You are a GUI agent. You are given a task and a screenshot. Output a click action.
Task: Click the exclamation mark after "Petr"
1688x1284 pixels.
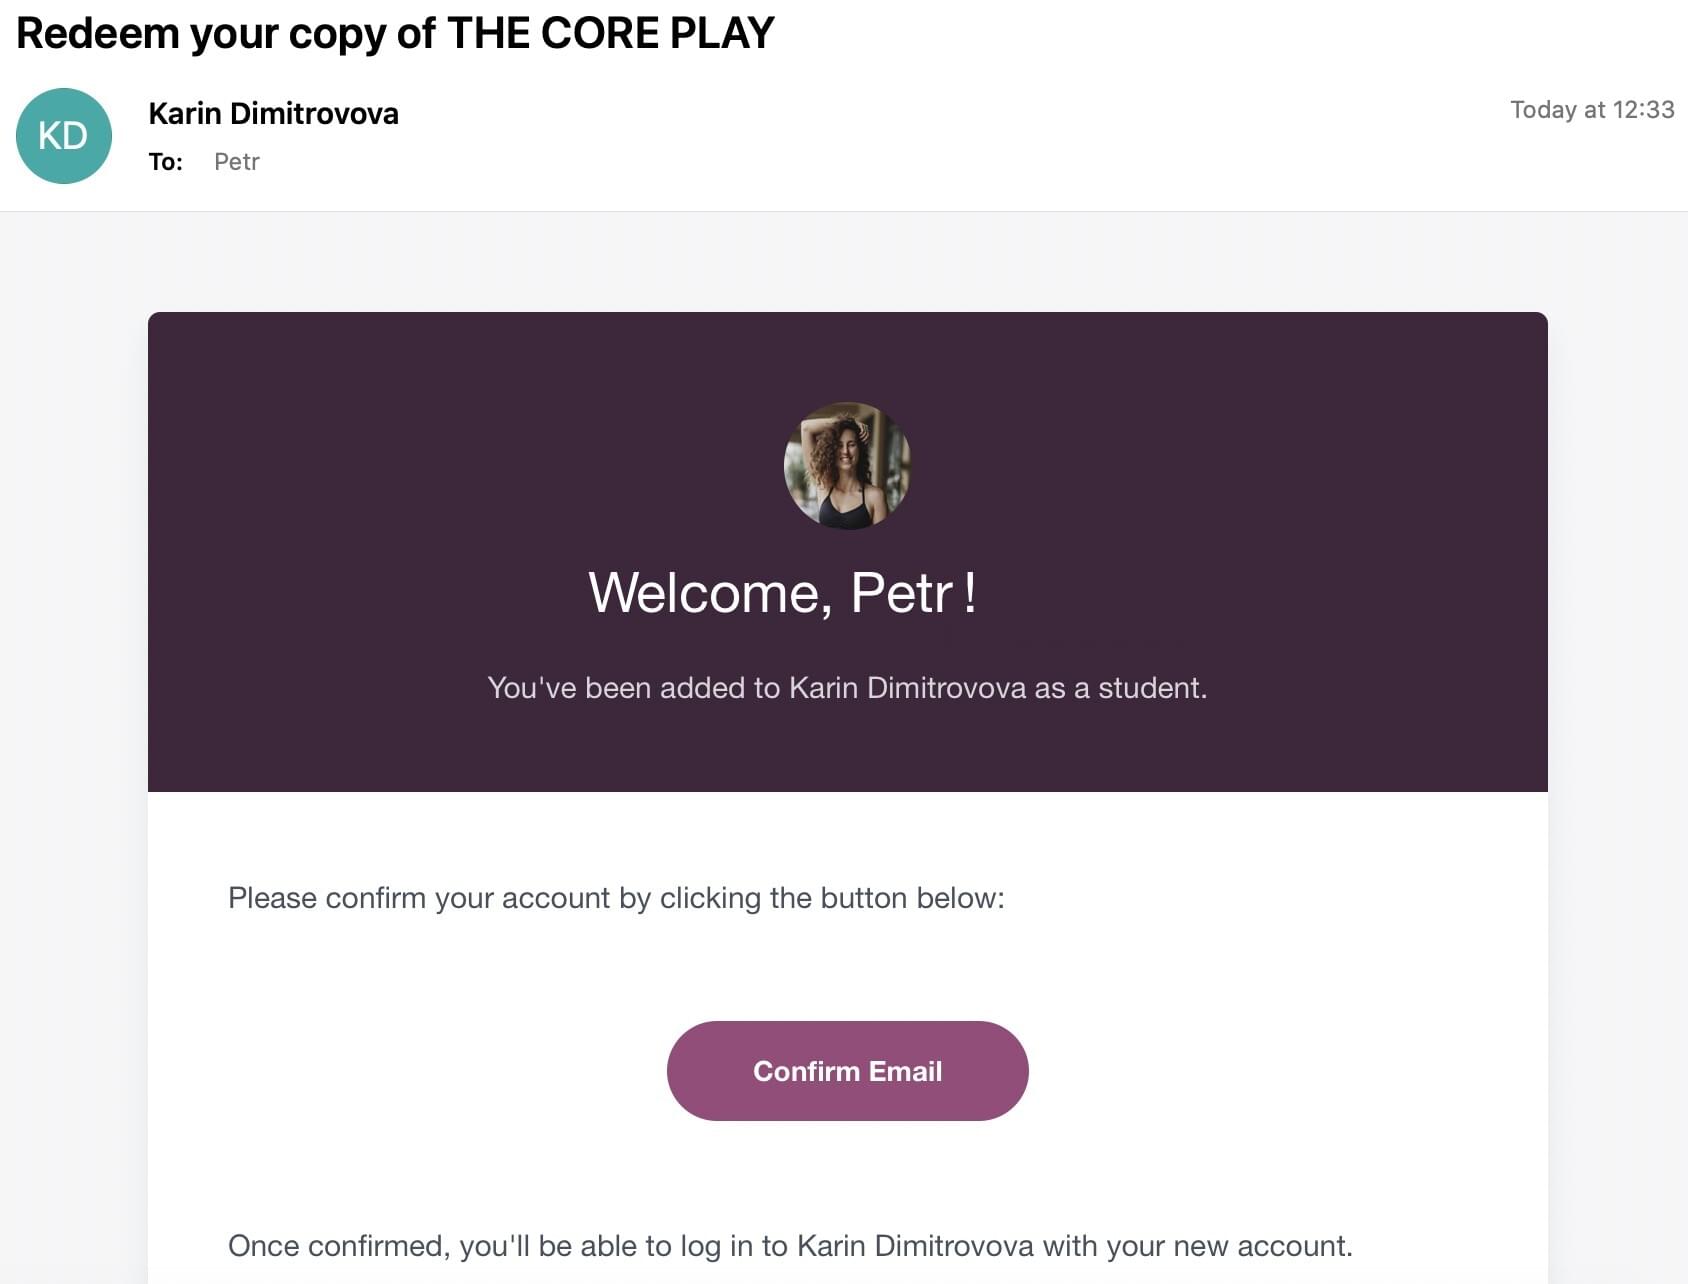pos(970,593)
